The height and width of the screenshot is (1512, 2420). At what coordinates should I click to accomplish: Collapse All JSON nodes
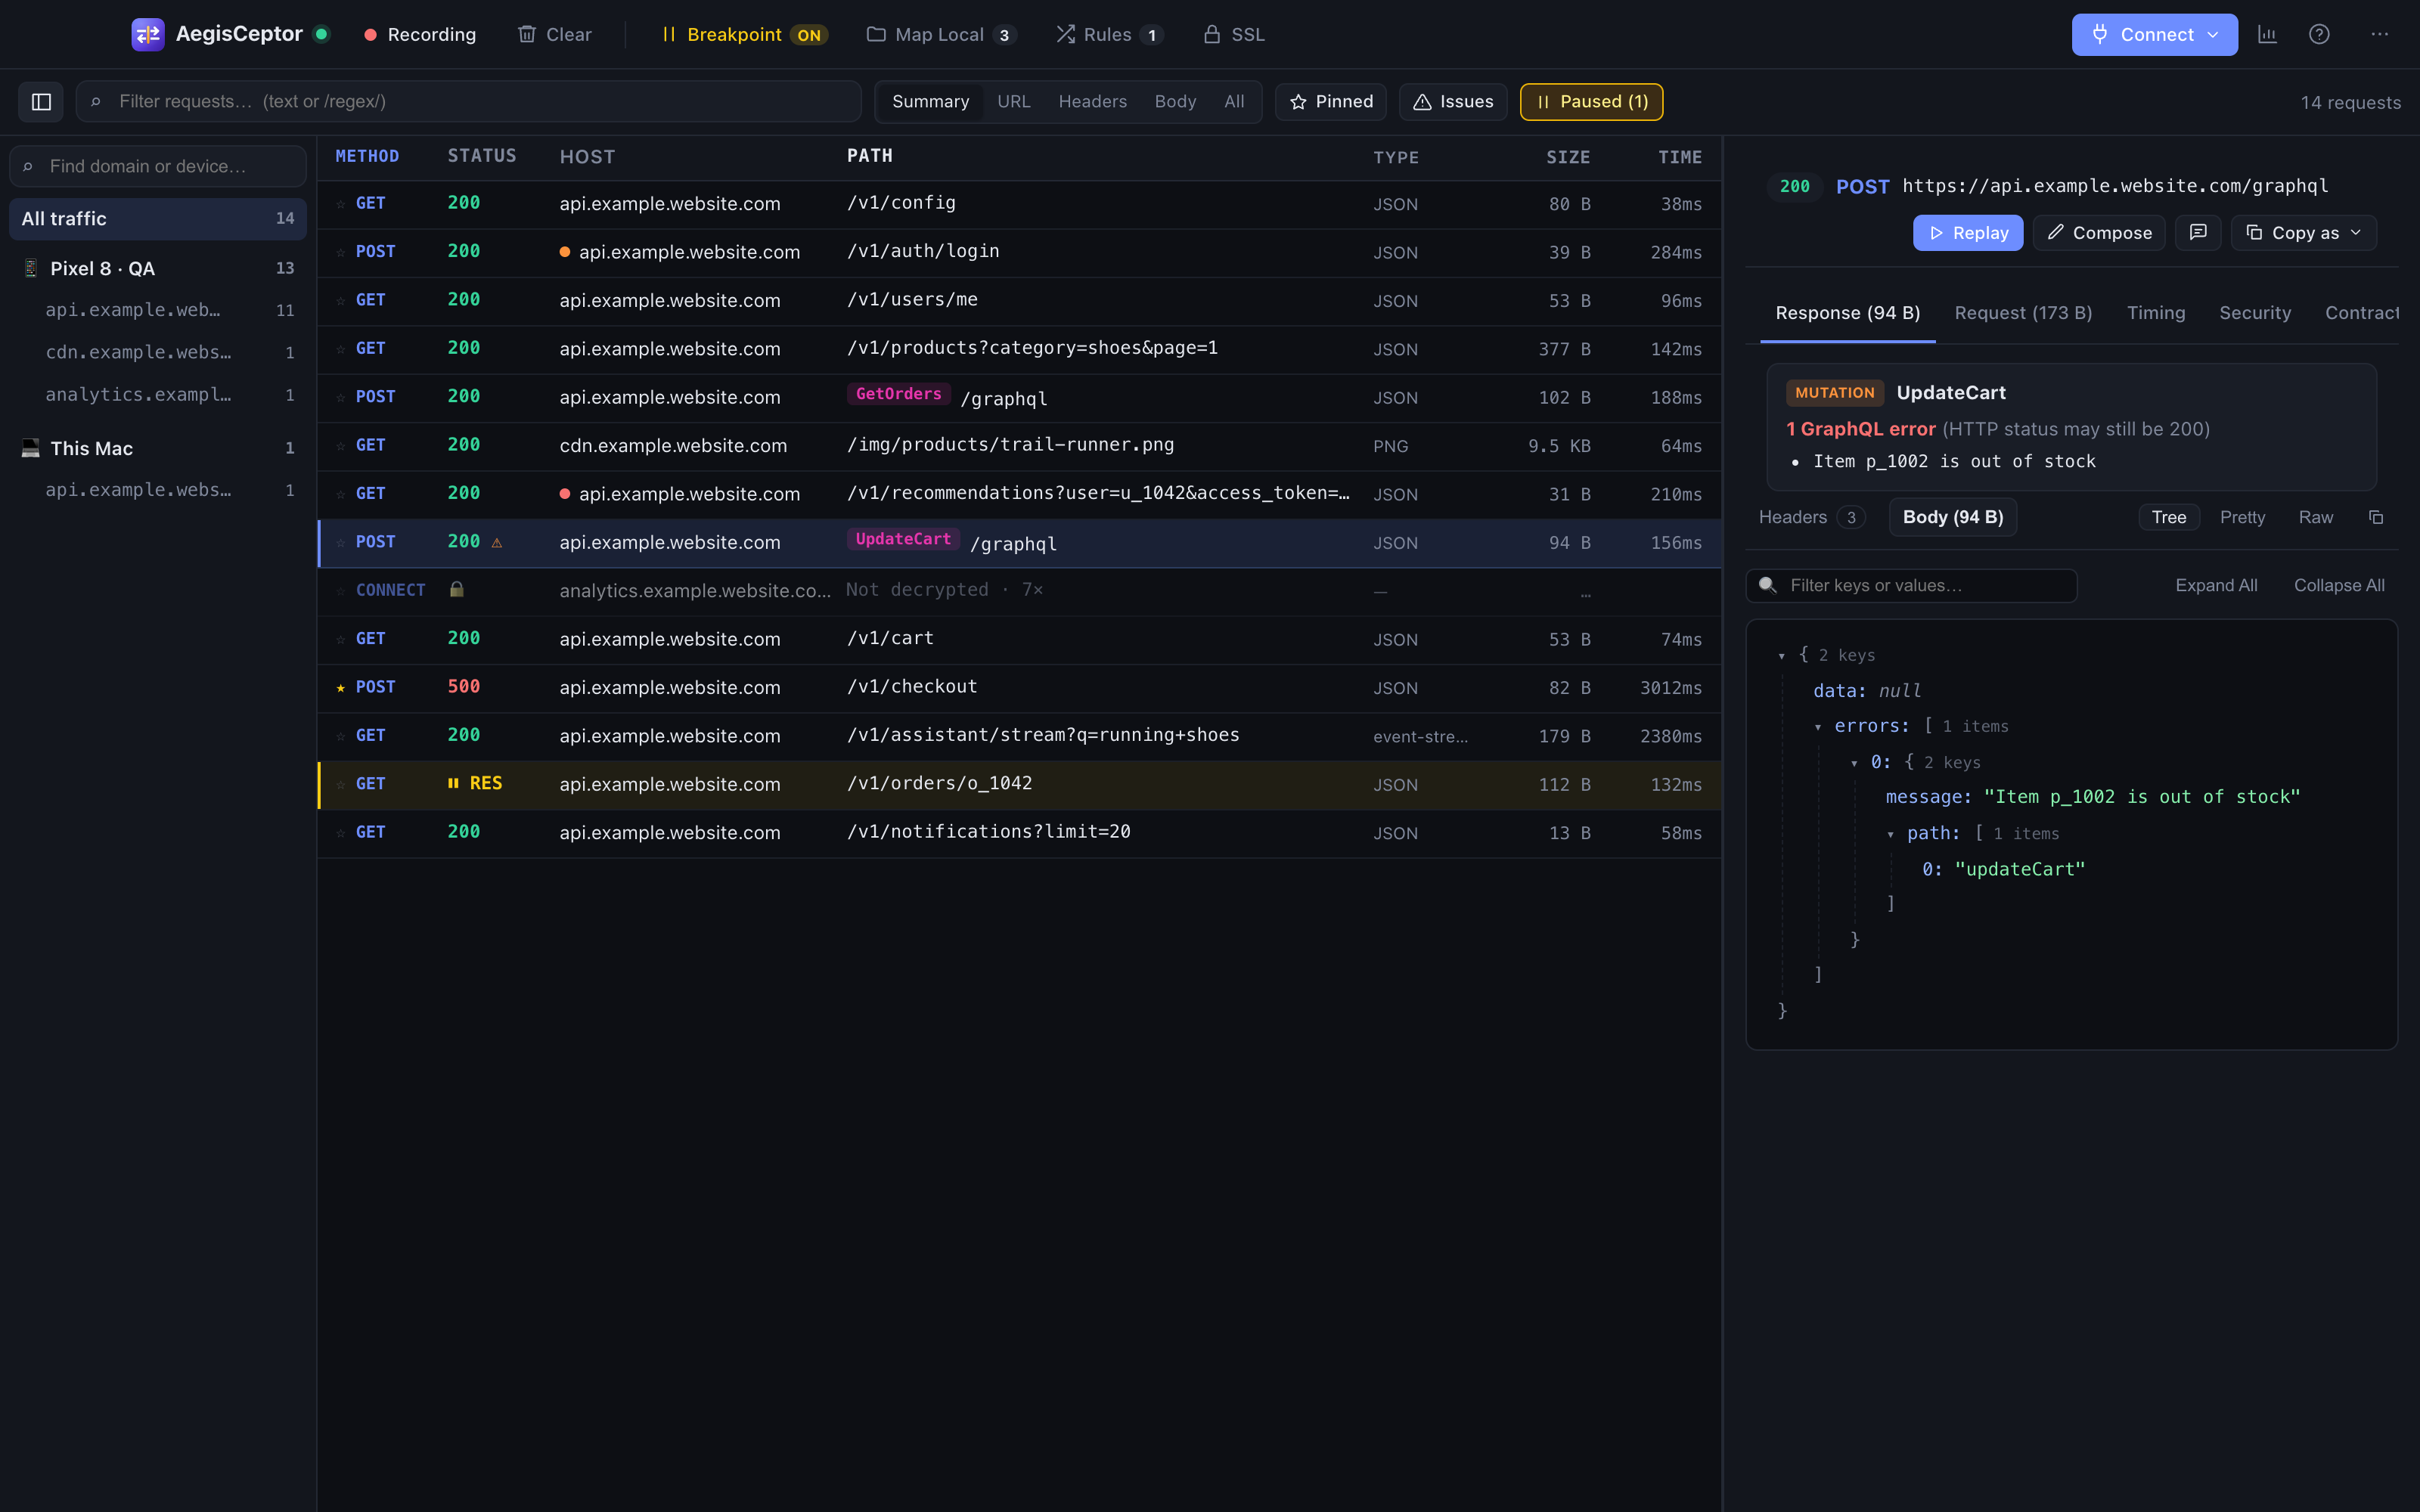pos(2339,585)
